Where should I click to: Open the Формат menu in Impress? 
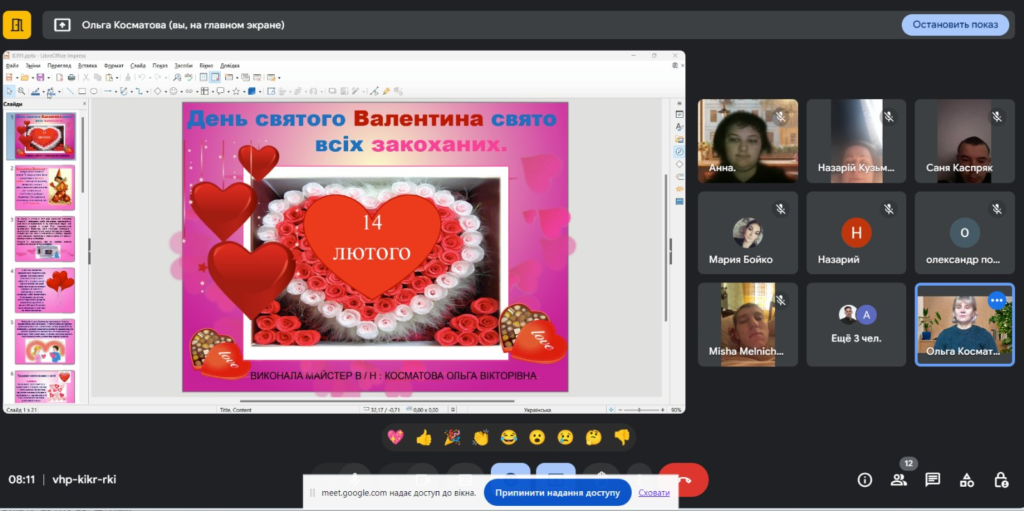tap(114, 65)
